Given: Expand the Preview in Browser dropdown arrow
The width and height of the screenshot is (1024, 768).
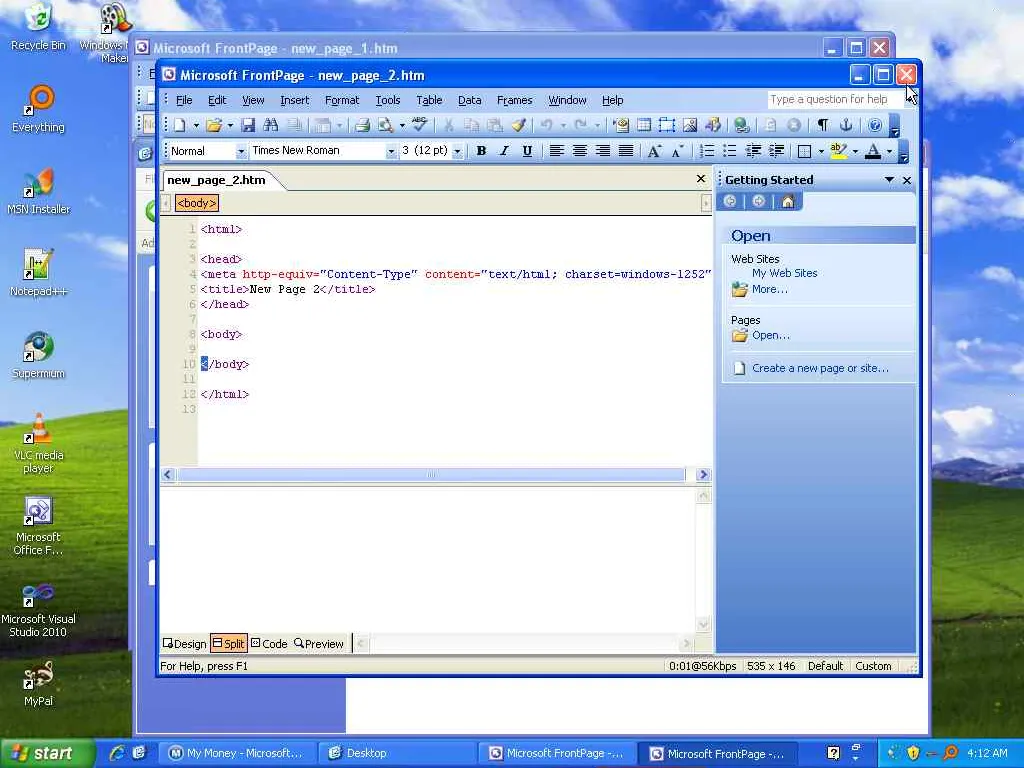Looking at the screenshot, I should point(402,125).
